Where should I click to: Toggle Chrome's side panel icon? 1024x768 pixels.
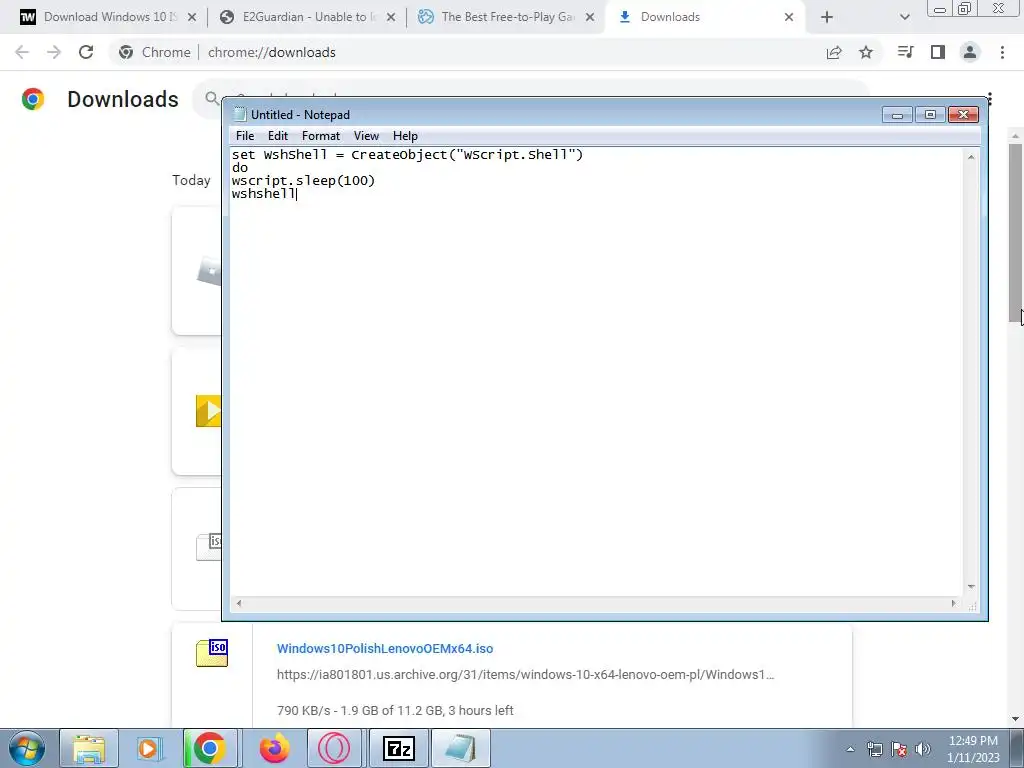pyautogui.click(x=938, y=52)
